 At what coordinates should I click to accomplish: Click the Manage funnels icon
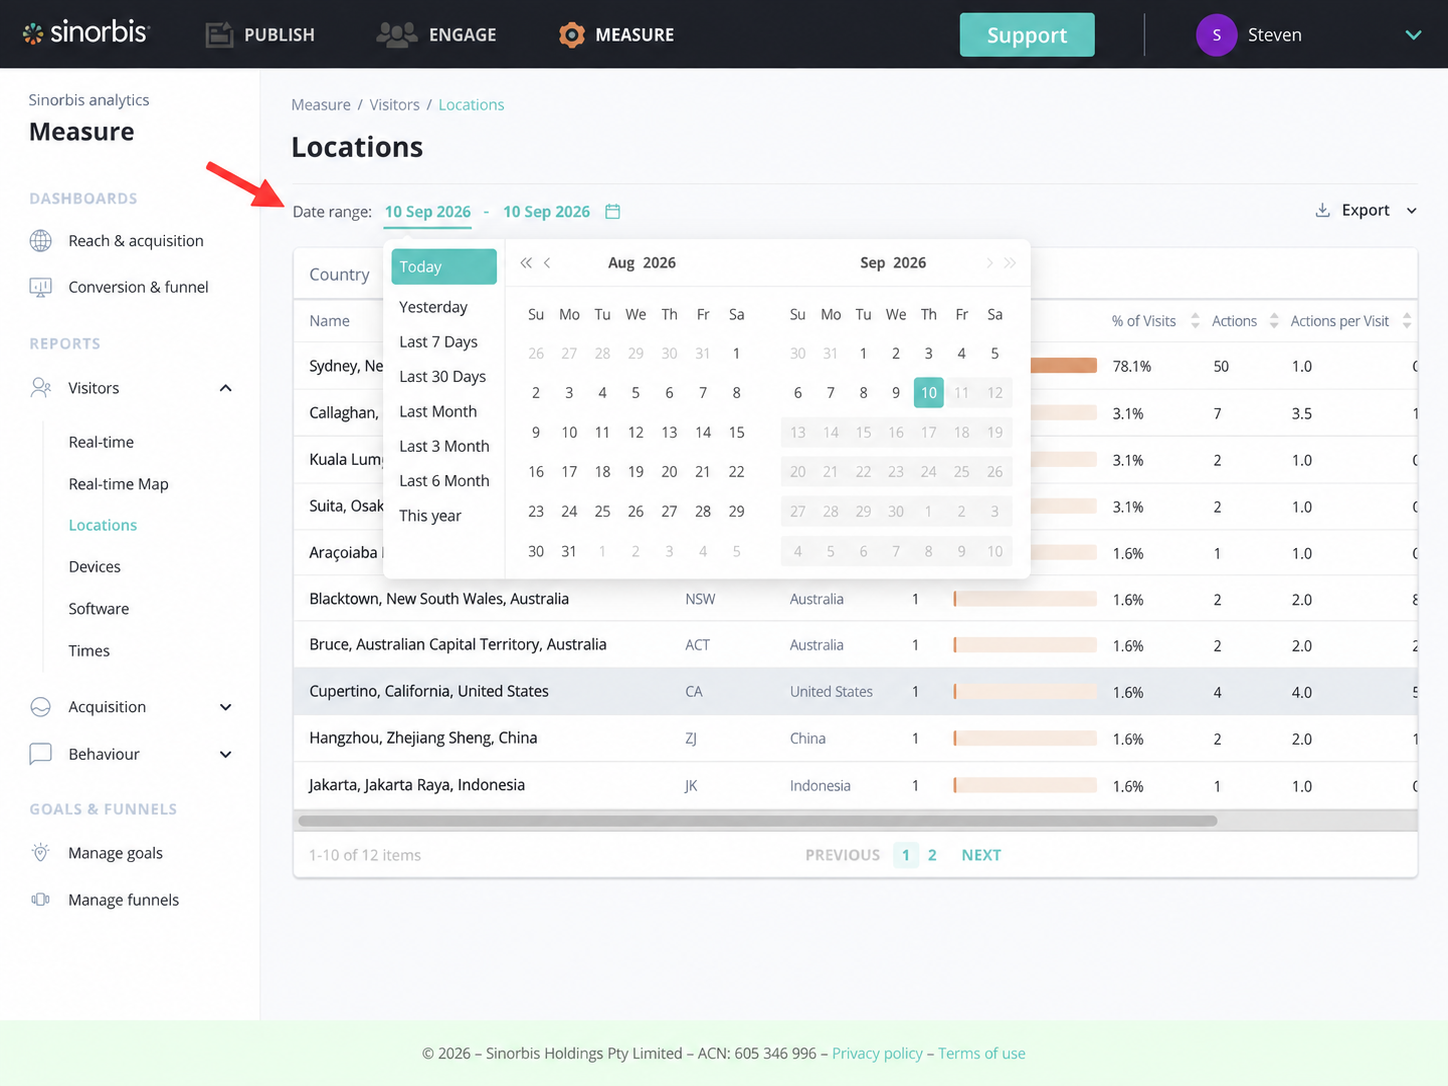tap(41, 900)
